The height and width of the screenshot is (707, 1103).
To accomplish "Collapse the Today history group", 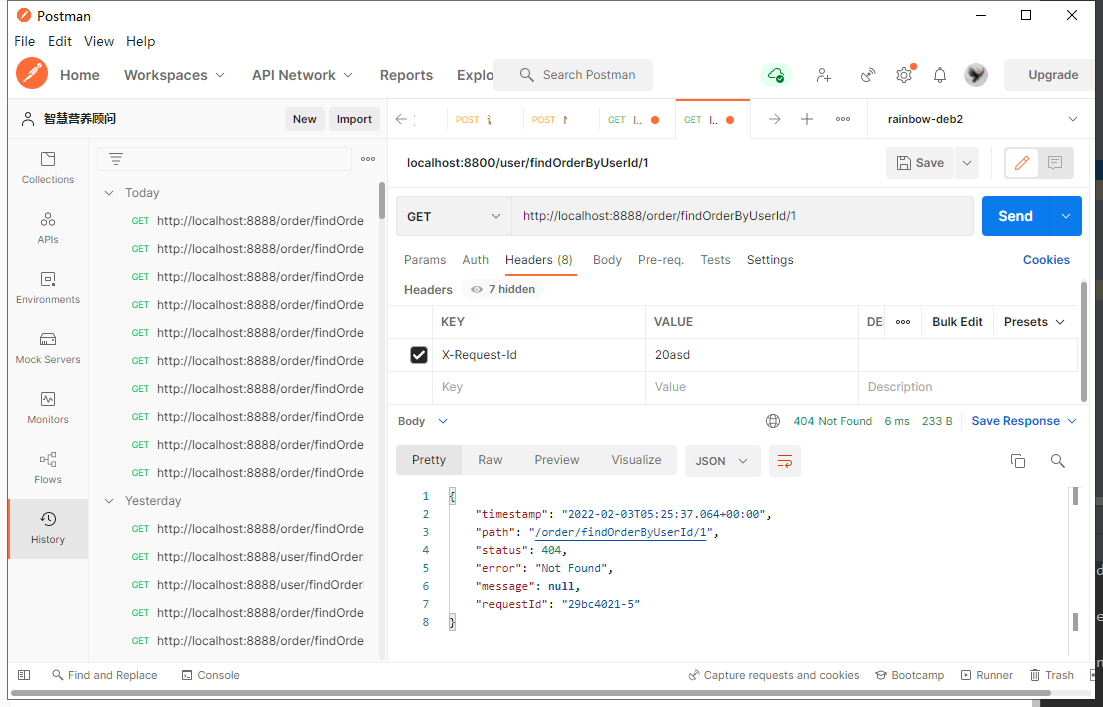I will point(109,193).
